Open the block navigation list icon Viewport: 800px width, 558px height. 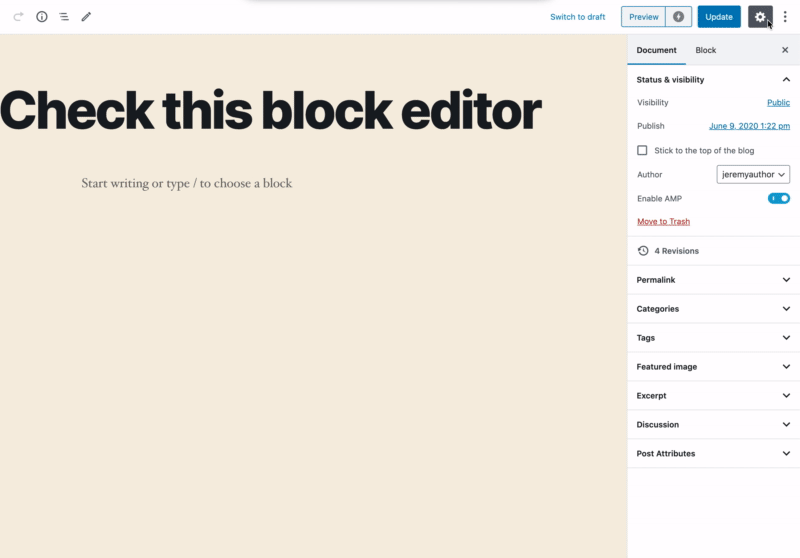coord(64,17)
